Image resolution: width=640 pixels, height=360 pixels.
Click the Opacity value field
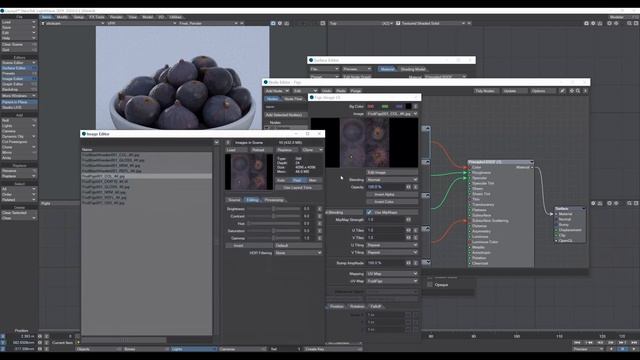(x=385, y=187)
